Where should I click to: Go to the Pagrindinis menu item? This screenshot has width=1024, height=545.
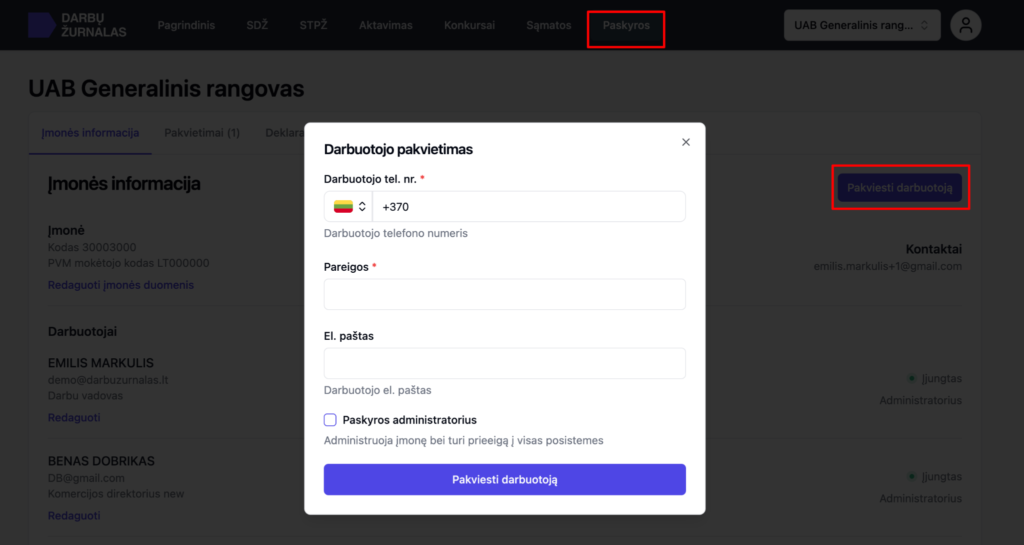(x=186, y=26)
